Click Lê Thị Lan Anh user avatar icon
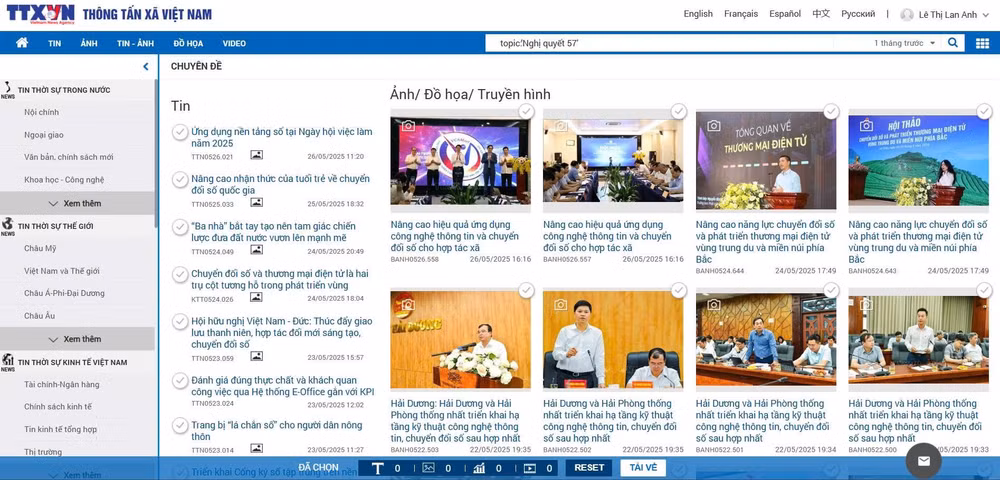Viewport: 1000px width, 480px height. pyautogui.click(x=907, y=15)
